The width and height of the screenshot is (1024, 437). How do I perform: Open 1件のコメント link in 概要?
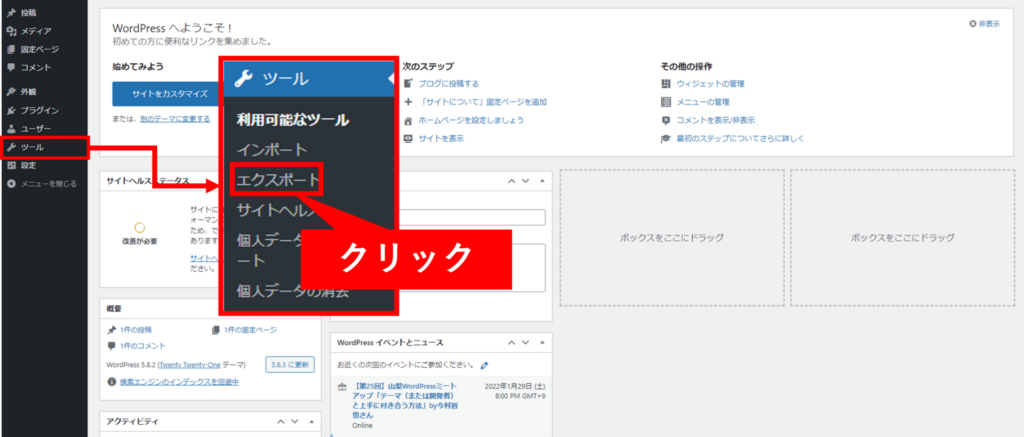(142, 346)
